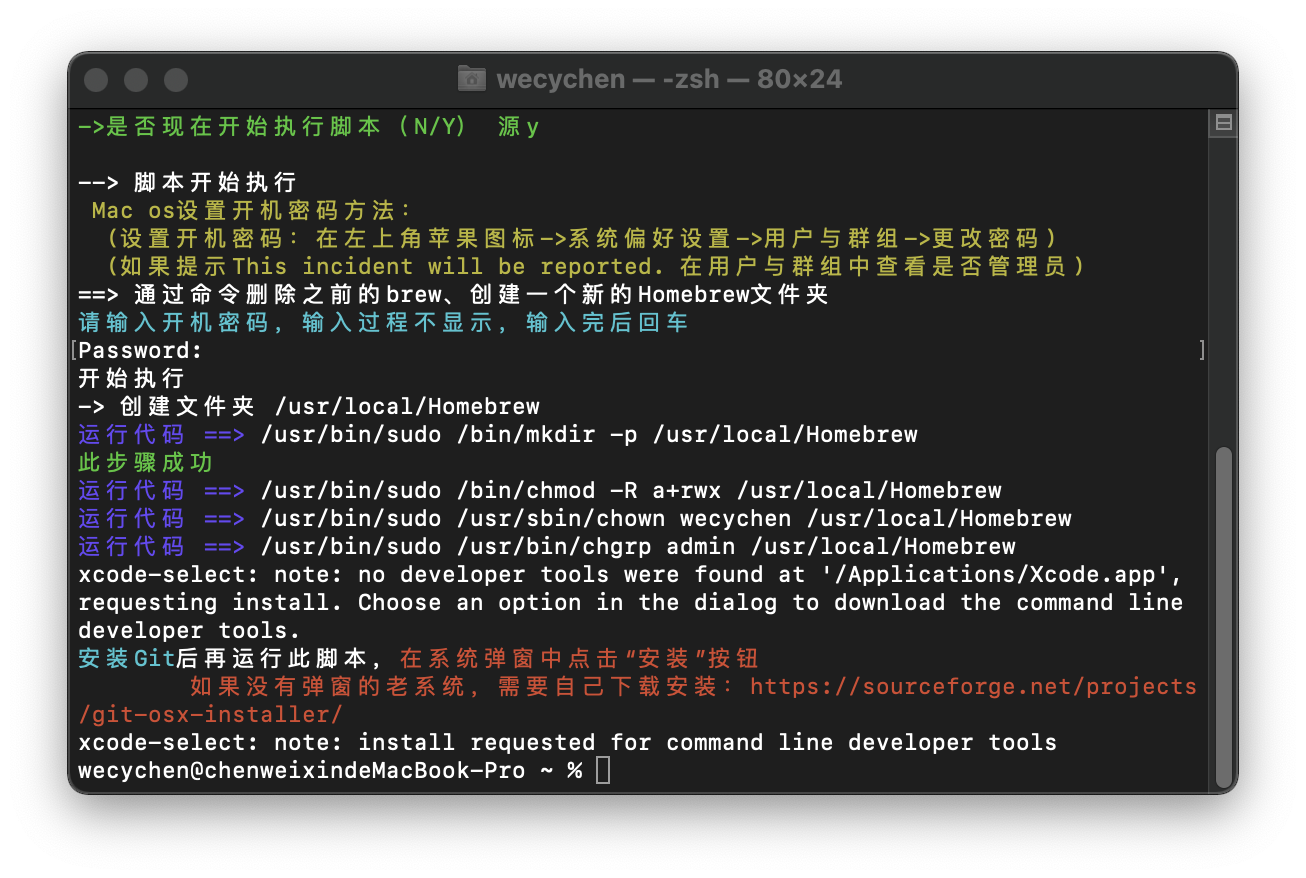Image resolution: width=1306 pixels, height=878 pixels.
Task: Click the '如果没有弹窗的老系统' red text
Action: click(336, 687)
